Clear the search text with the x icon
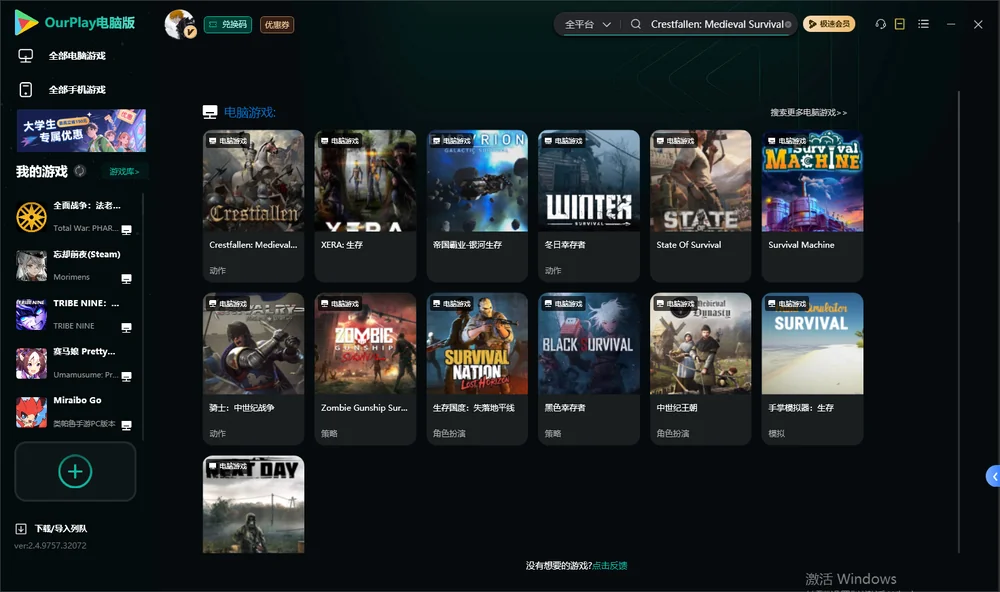1000x592 pixels. [788, 24]
